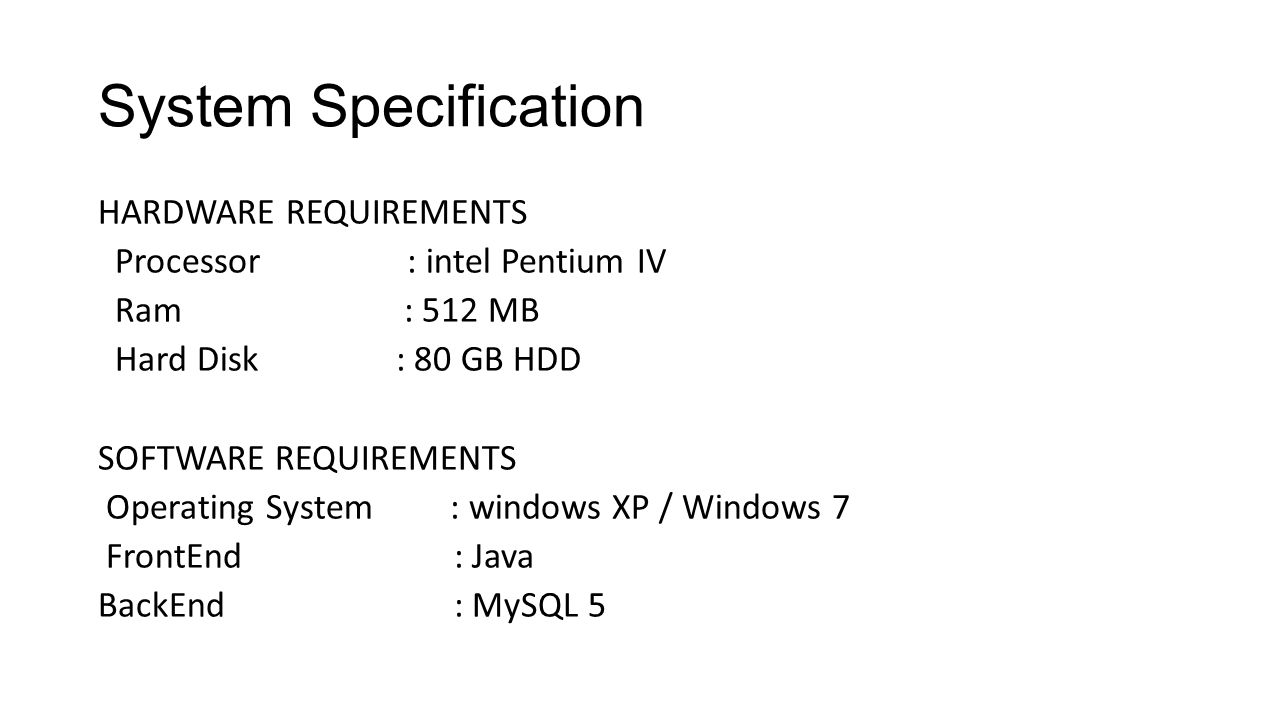The width and height of the screenshot is (1280, 720).
Task: Click the FrontEnd label
Action: pyautogui.click(x=174, y=557)
